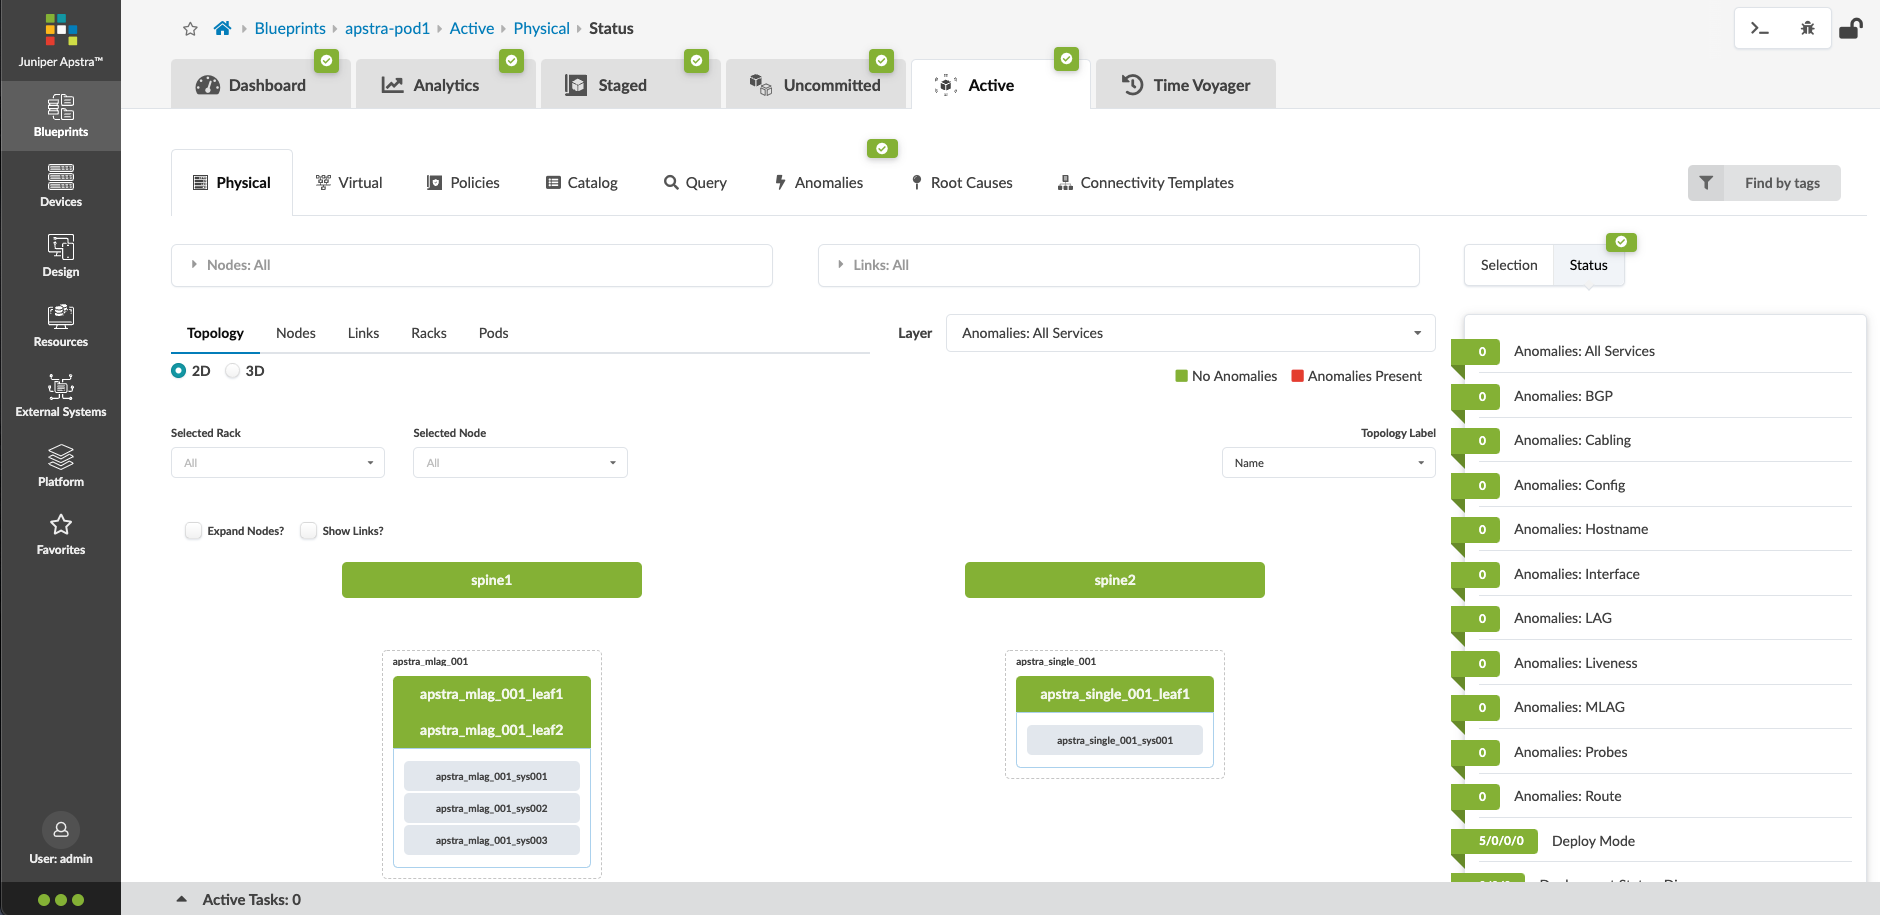Image resolution: width=1880 pixels, height=915 pixels.
Task: Click the Find by tags button
Action: [x=1782, y=183]
